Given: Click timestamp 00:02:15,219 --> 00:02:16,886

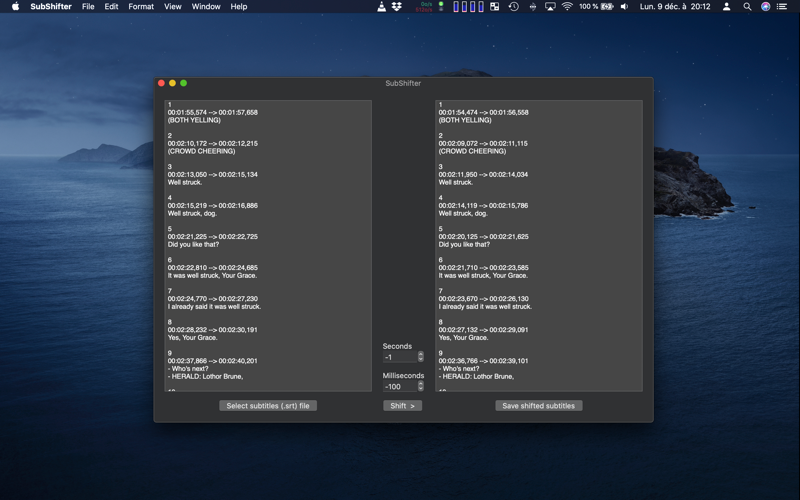Looking at the screenshot, I should click(x=213, y=206).
